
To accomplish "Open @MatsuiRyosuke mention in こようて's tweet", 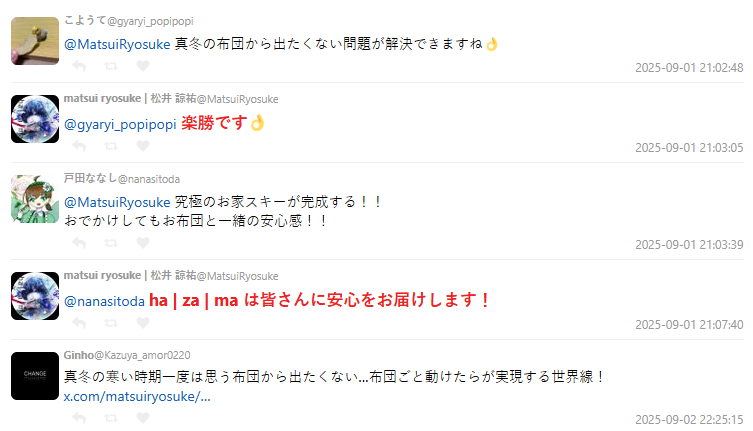I will click(x=117, y=44).
